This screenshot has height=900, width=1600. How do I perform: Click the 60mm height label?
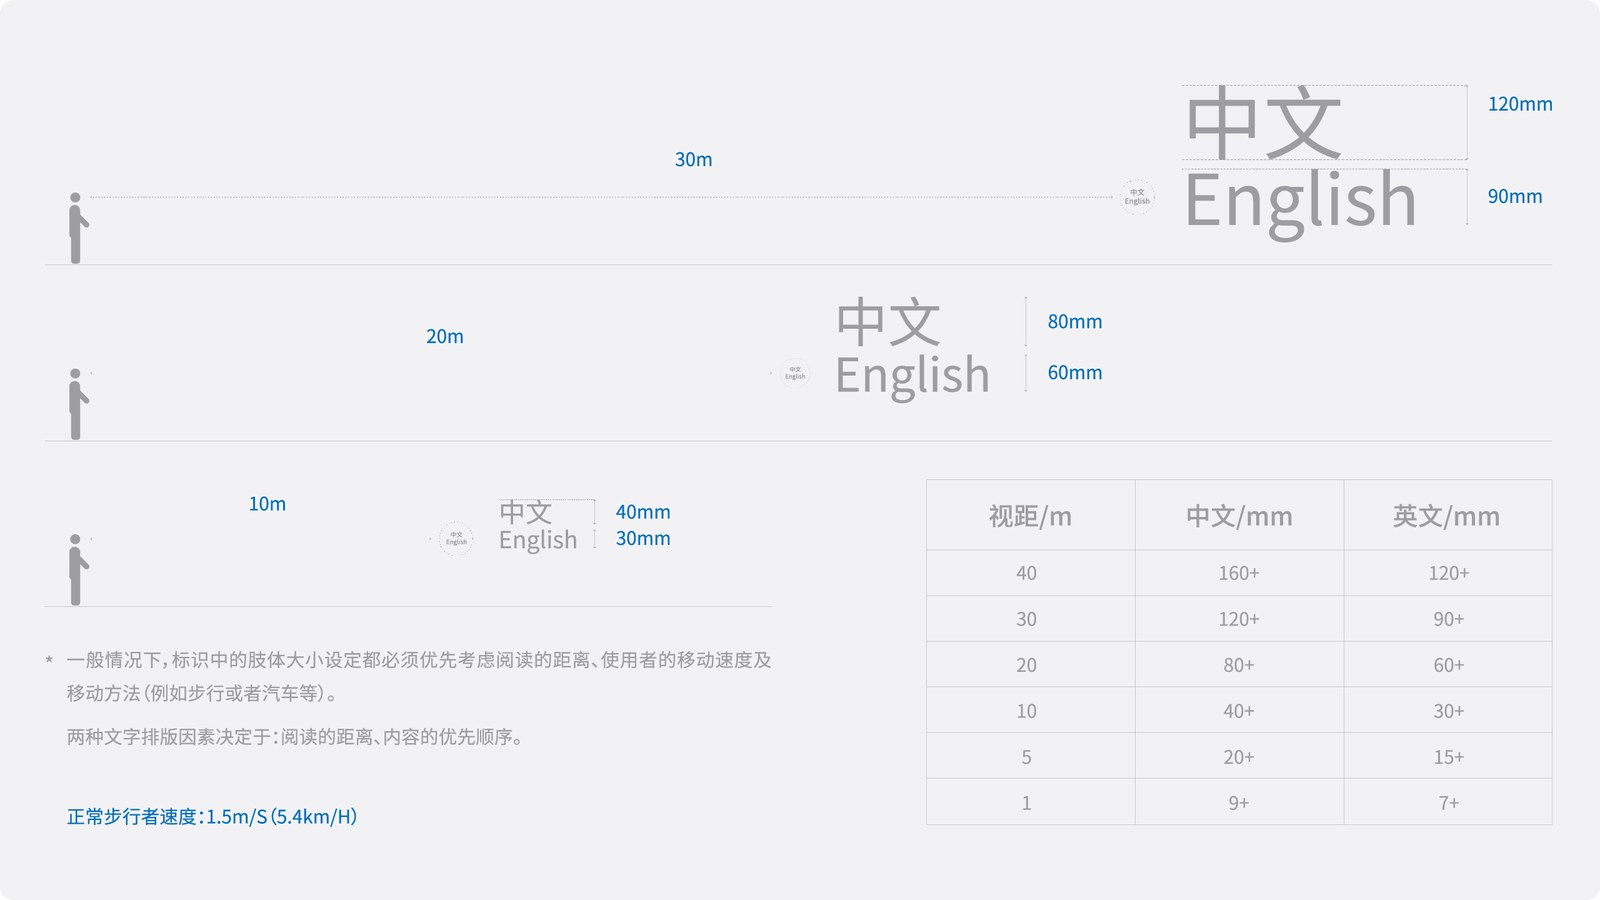[x=1075, y=373]
